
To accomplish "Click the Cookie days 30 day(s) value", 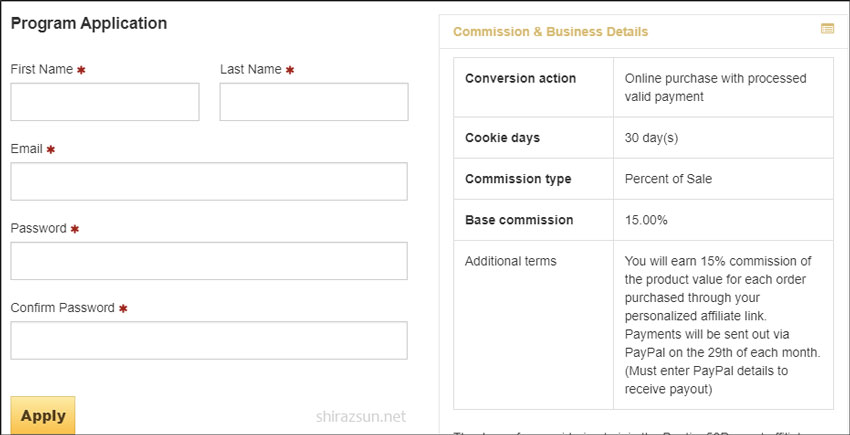I will click(x=658, y=138).
